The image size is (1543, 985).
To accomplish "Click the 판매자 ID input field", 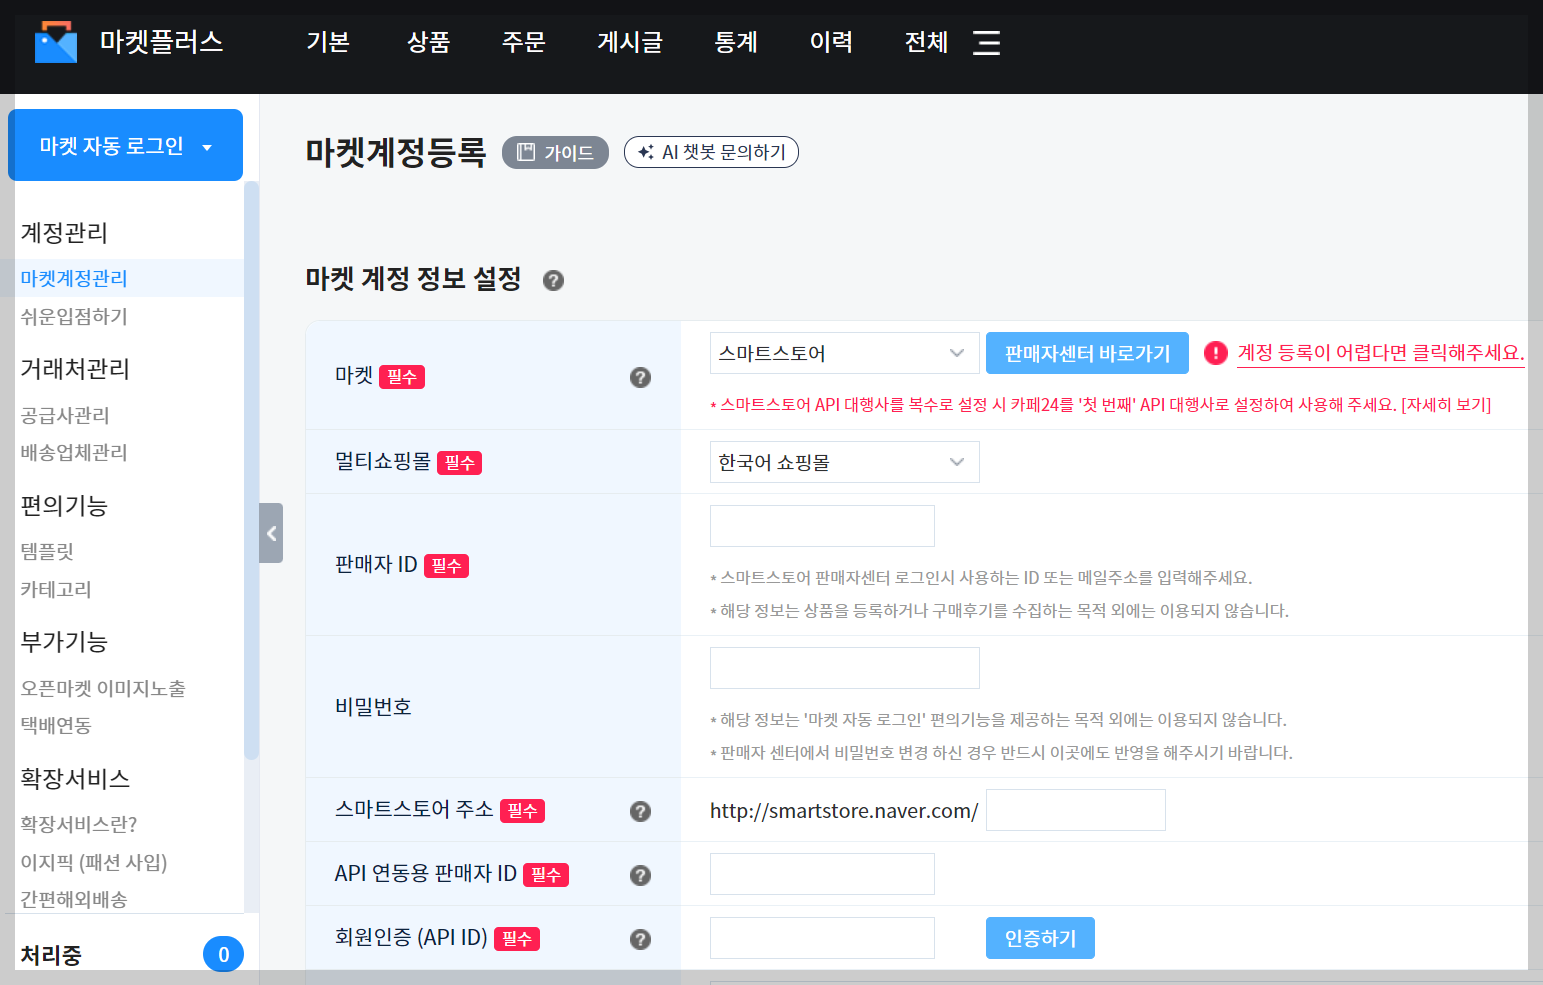I will click(822, 526).
